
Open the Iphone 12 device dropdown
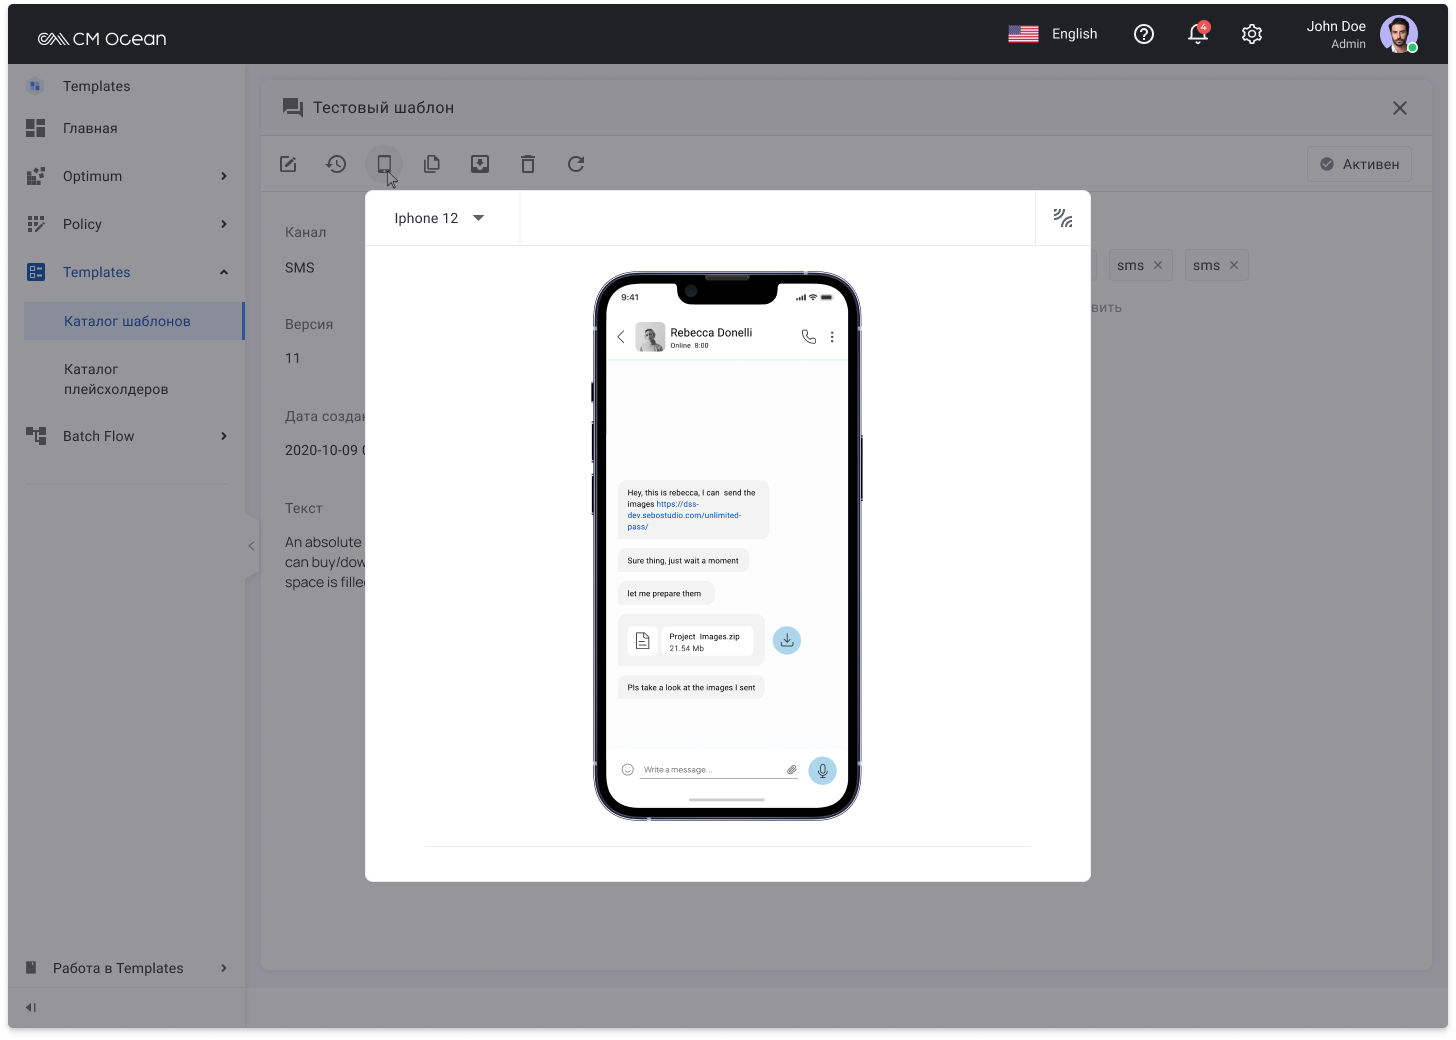pos(440,218)
